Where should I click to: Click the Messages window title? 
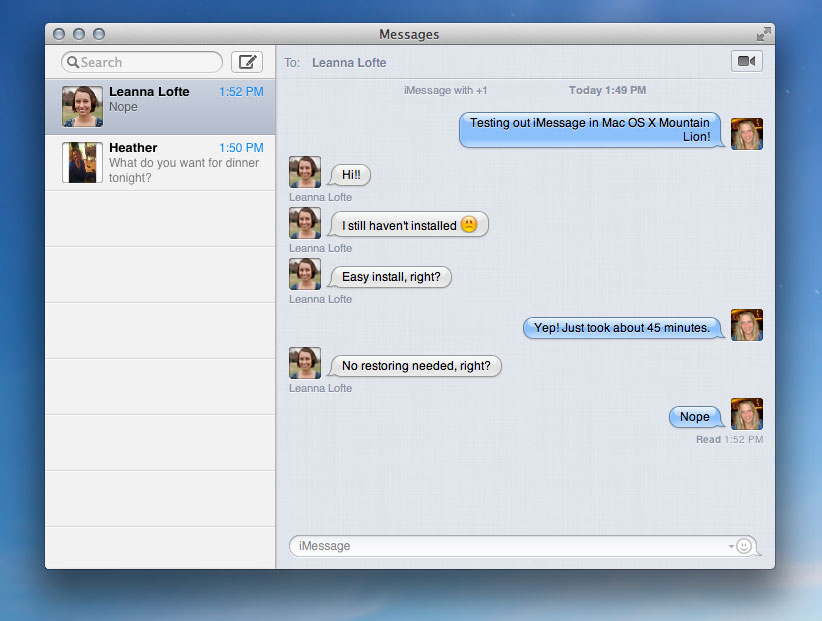pyautogui.click(x=409, y=34)
